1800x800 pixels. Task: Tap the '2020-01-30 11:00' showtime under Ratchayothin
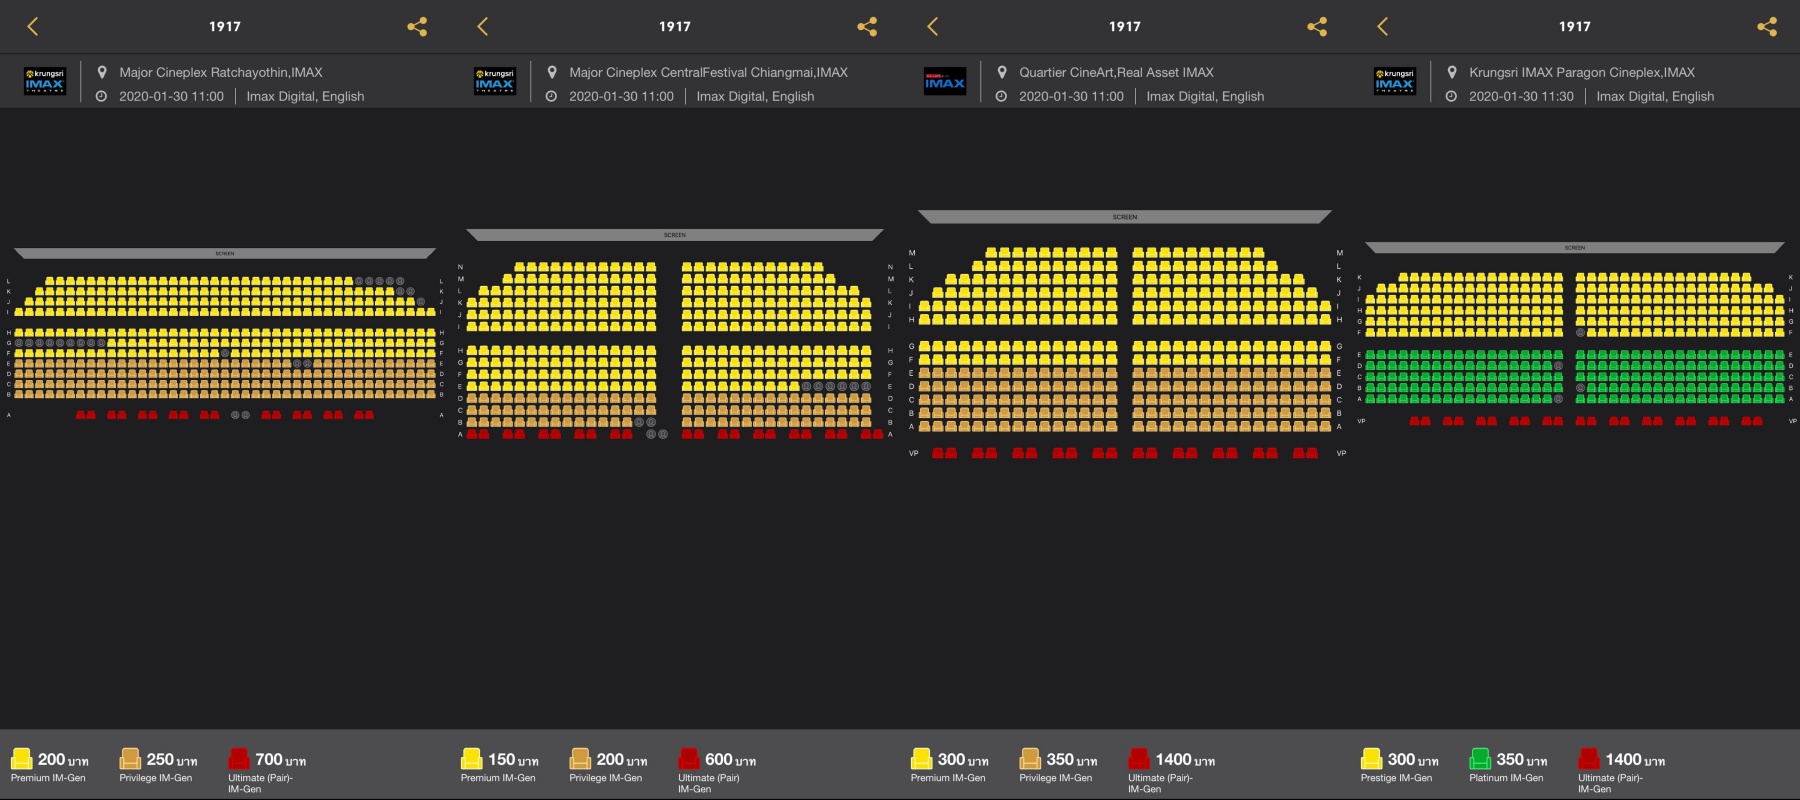[171, 97]
